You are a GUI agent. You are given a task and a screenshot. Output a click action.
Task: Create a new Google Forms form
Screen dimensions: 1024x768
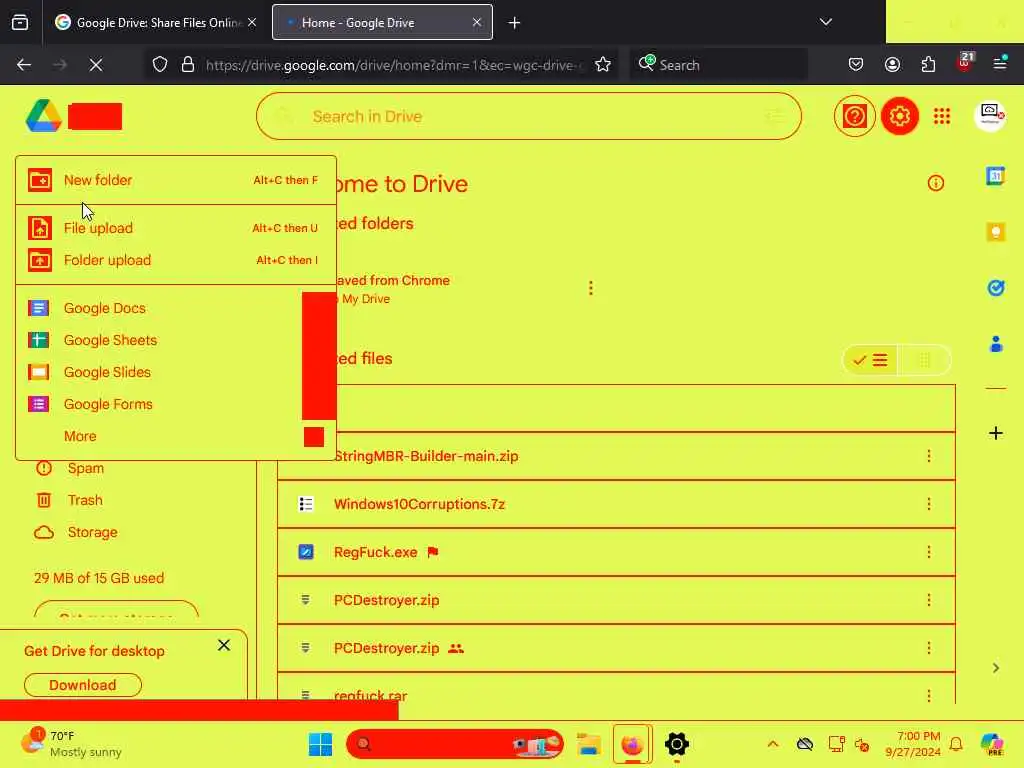[x=176, y=404]
